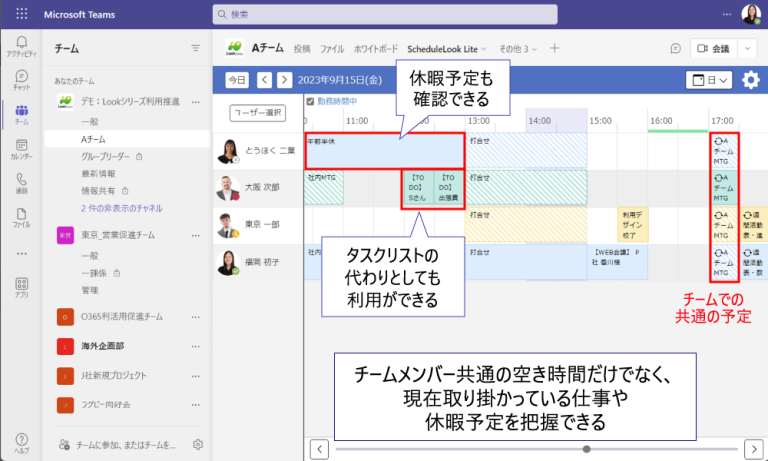Open Help in the left rail
Viewport: 768px width, 461px height.
(22, 443)
